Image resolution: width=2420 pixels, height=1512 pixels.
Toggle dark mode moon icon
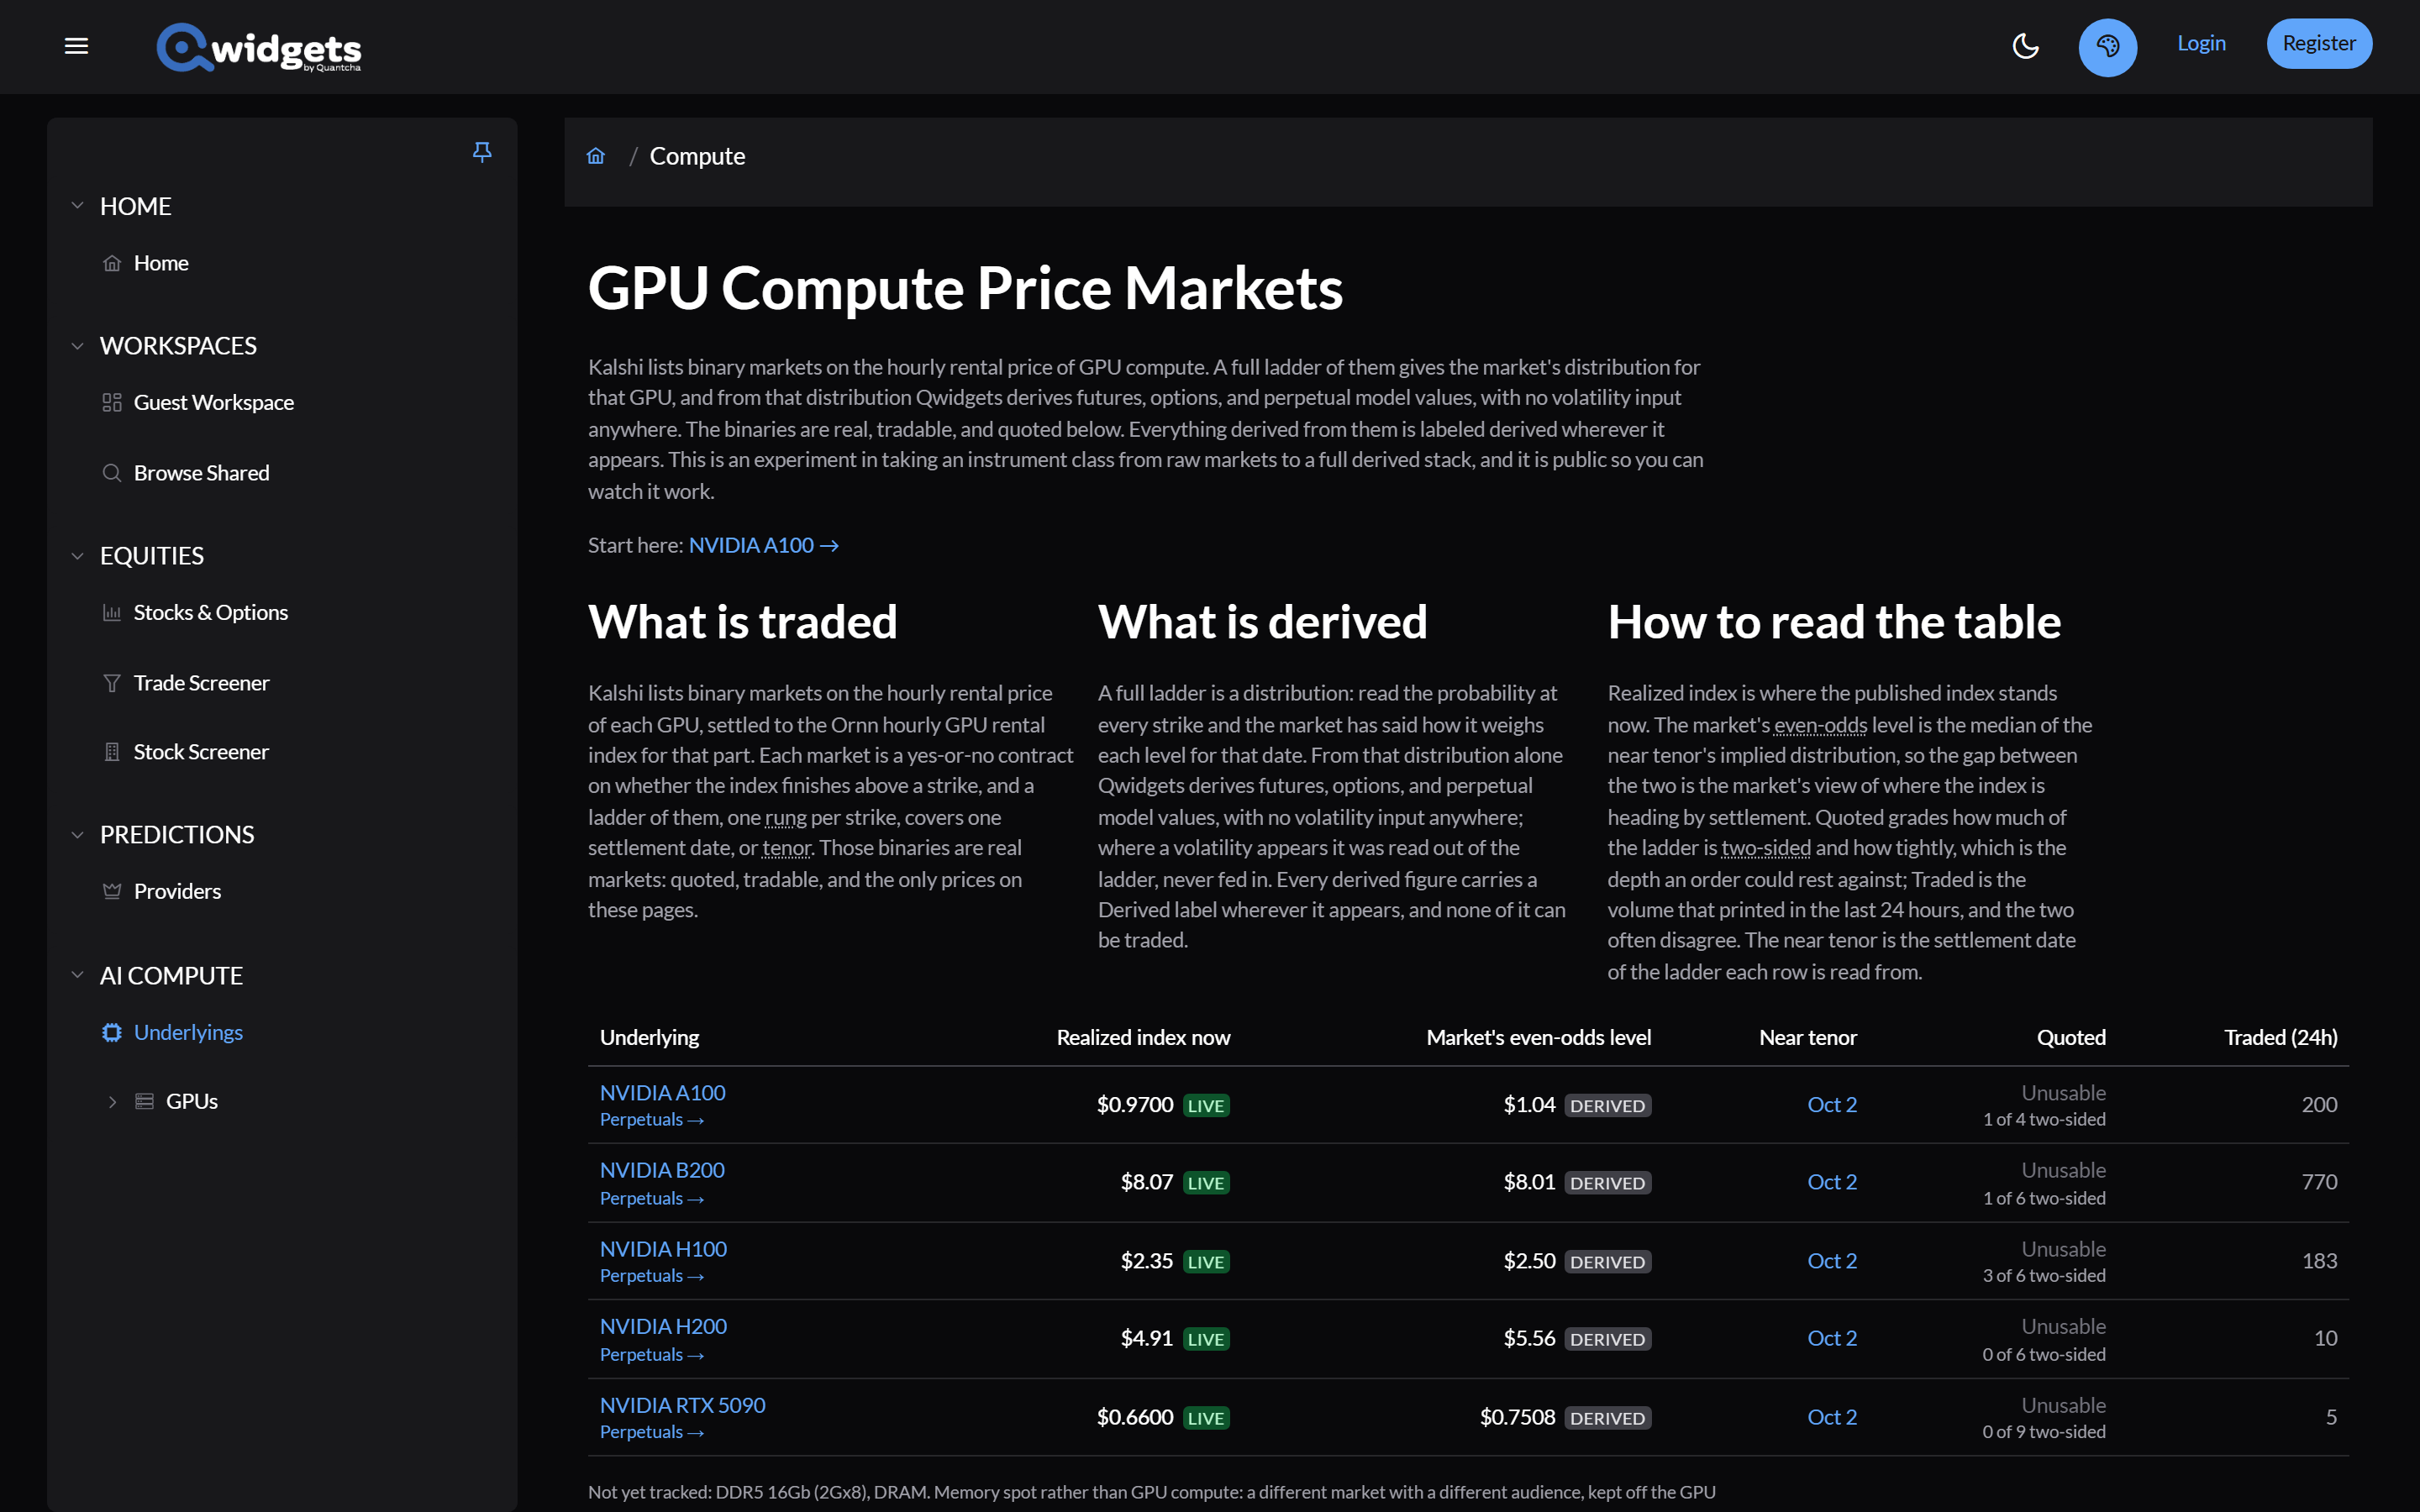(x=2025, y=46)
